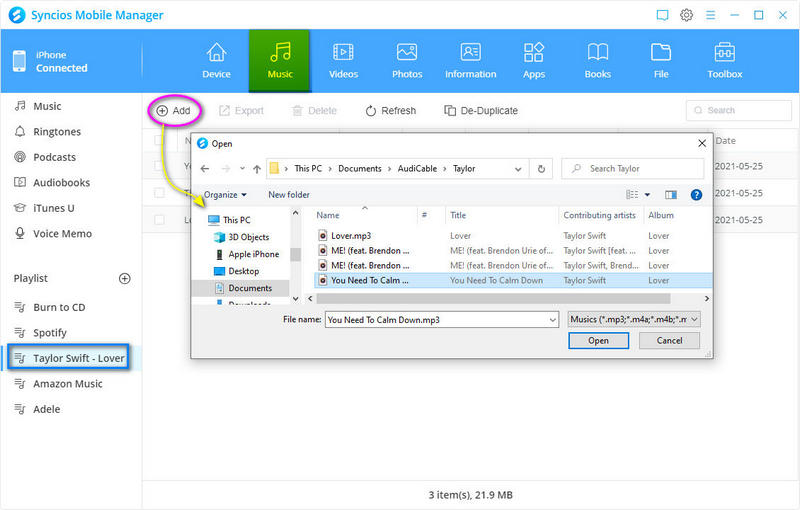Viewport: 800px width, 510px height.
Task: Click the De-Duplicate button
Action: [x=481, y=111]
